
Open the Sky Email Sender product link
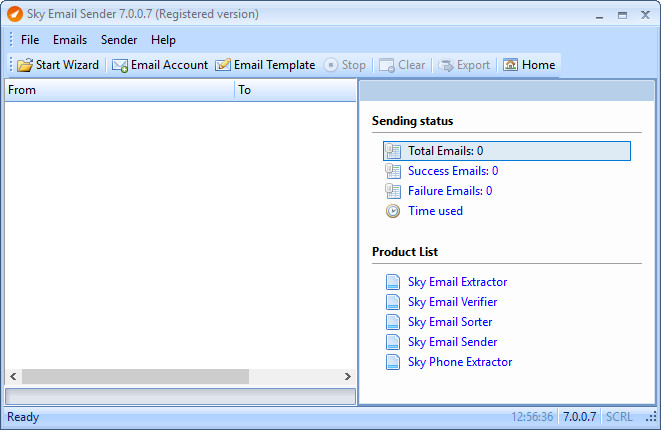452,342
